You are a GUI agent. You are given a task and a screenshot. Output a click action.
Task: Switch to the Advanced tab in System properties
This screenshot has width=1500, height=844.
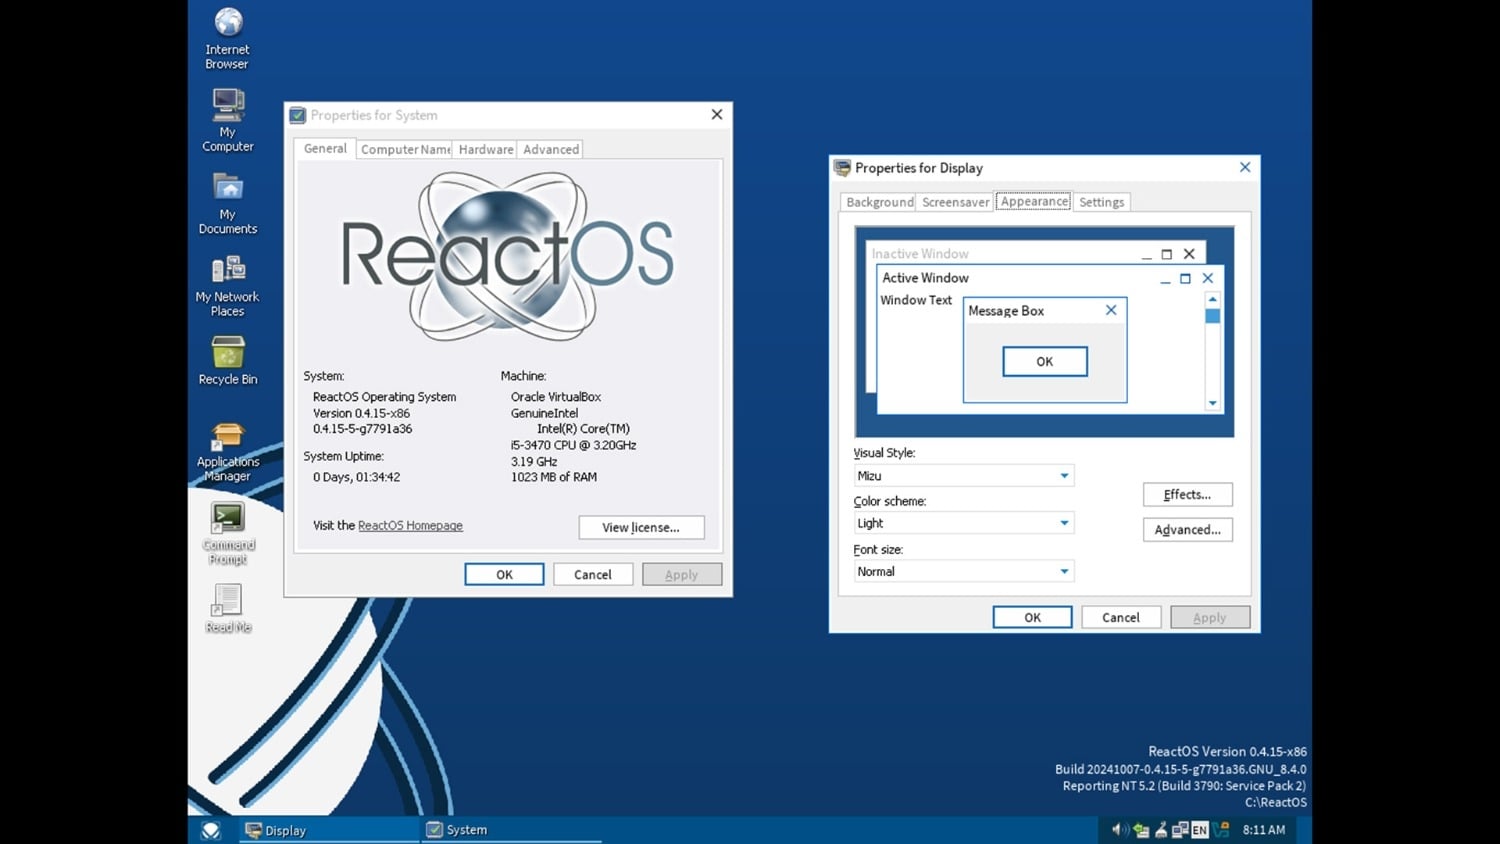pos(551,149)
